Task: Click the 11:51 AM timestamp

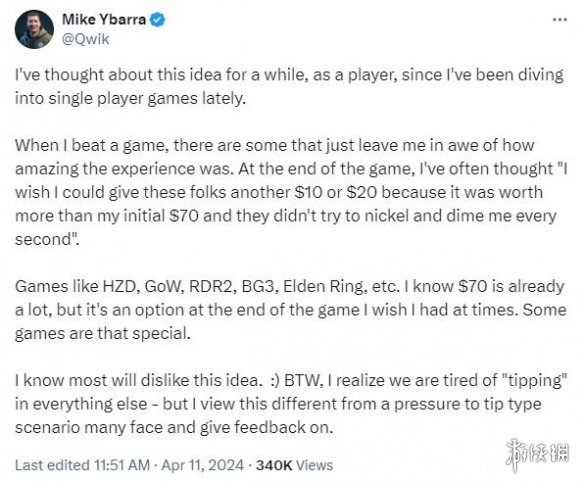Action: point(122,465)
